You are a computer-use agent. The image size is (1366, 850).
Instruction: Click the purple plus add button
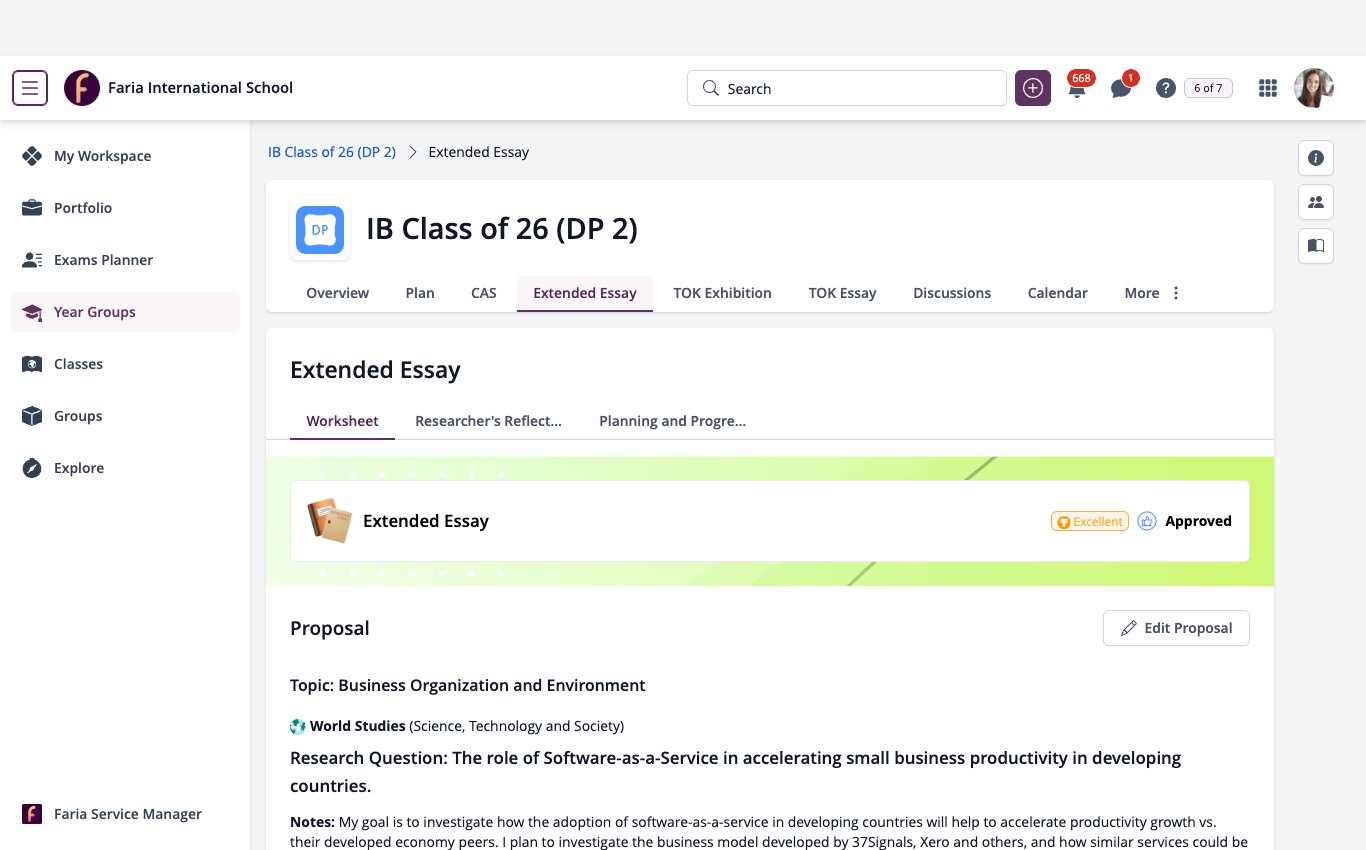click(1033, 88)
